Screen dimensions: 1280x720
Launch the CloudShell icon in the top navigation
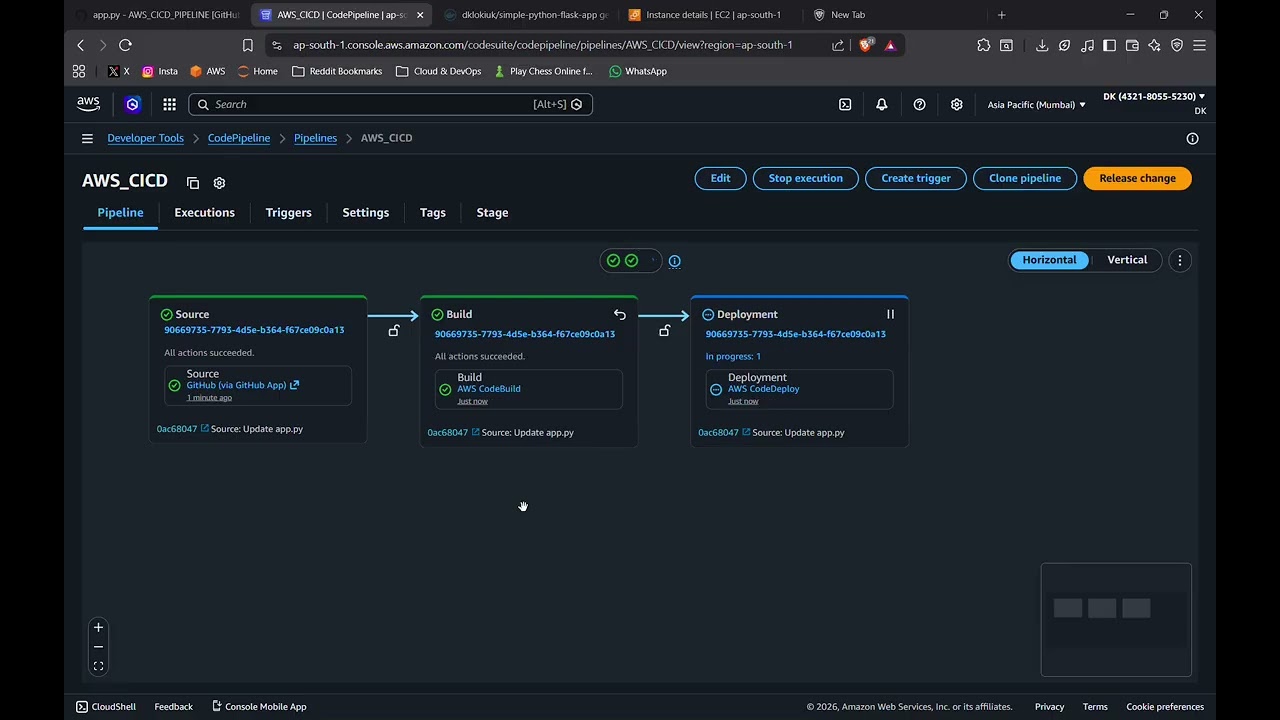(845, 104)
